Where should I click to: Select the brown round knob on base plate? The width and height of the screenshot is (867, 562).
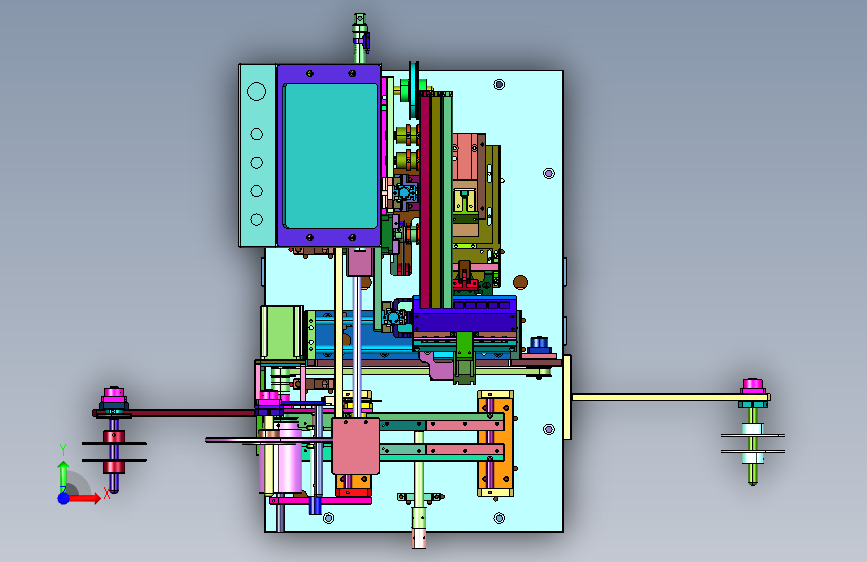[520, 282]
